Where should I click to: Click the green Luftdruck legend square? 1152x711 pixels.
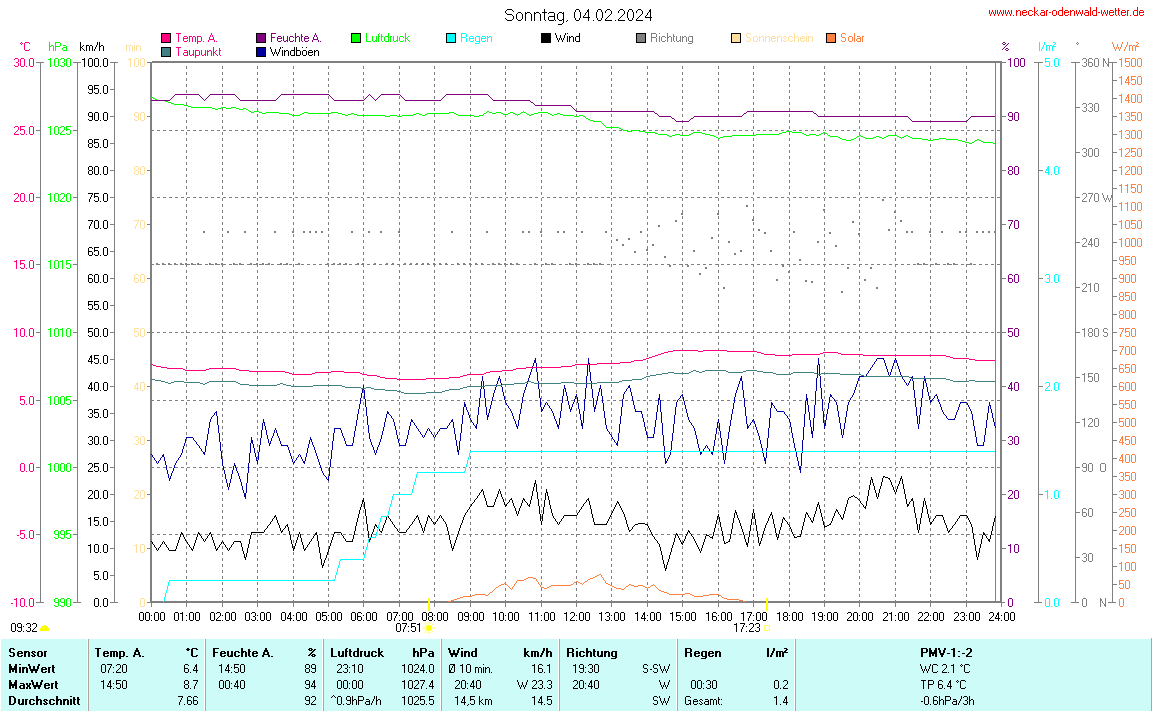click(x=356, y=38)
